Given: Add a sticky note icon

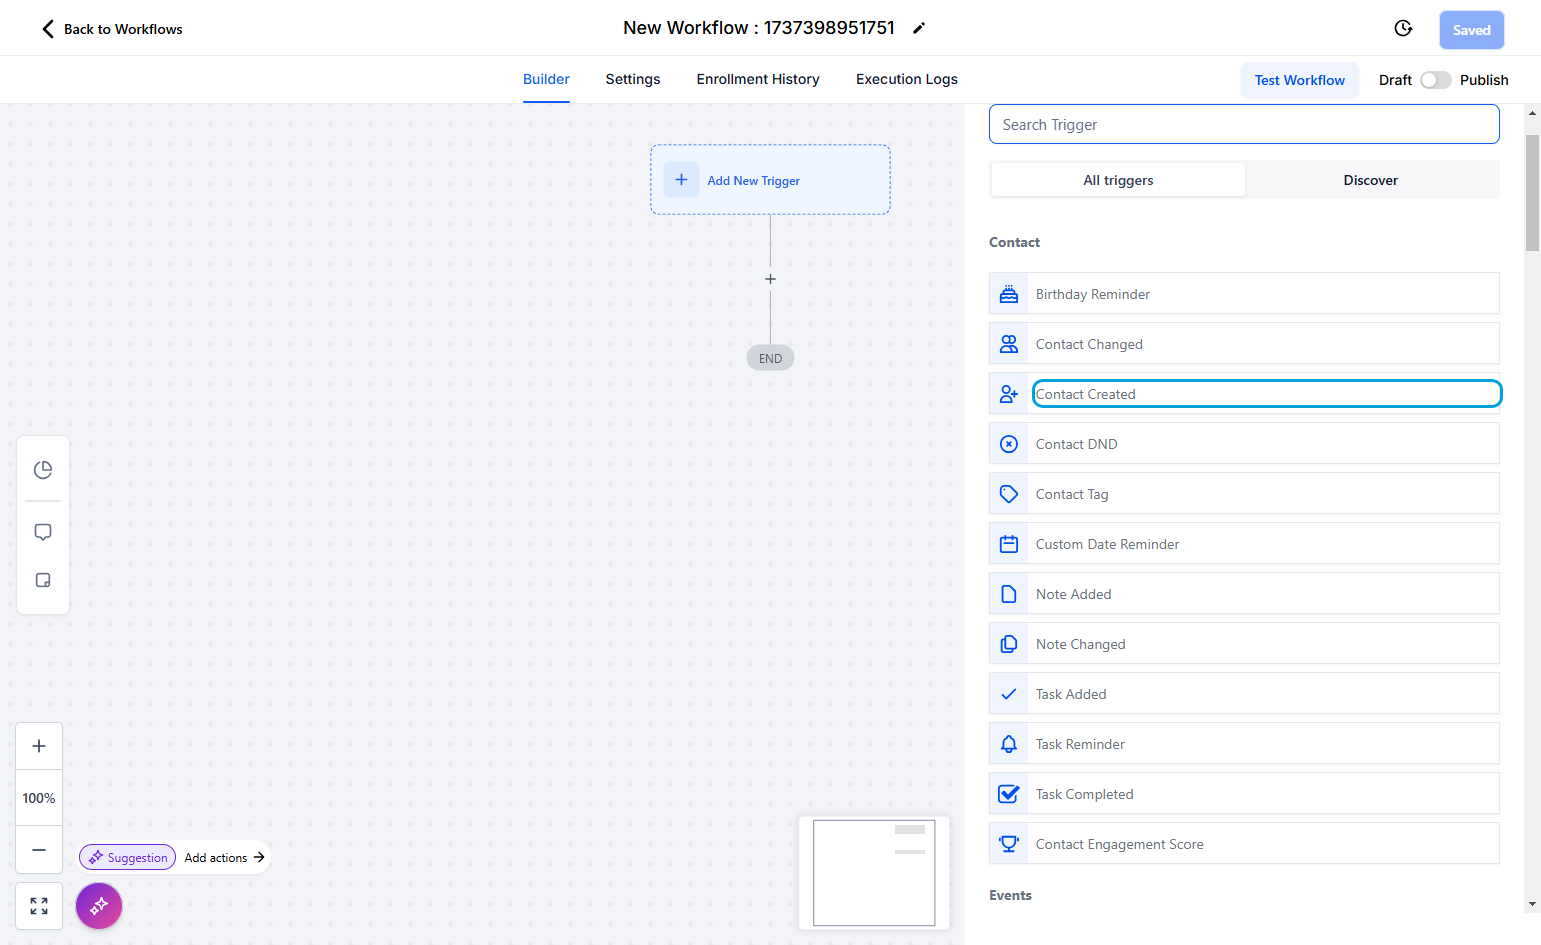Looking at the screenshot, I should pos(43,580).
